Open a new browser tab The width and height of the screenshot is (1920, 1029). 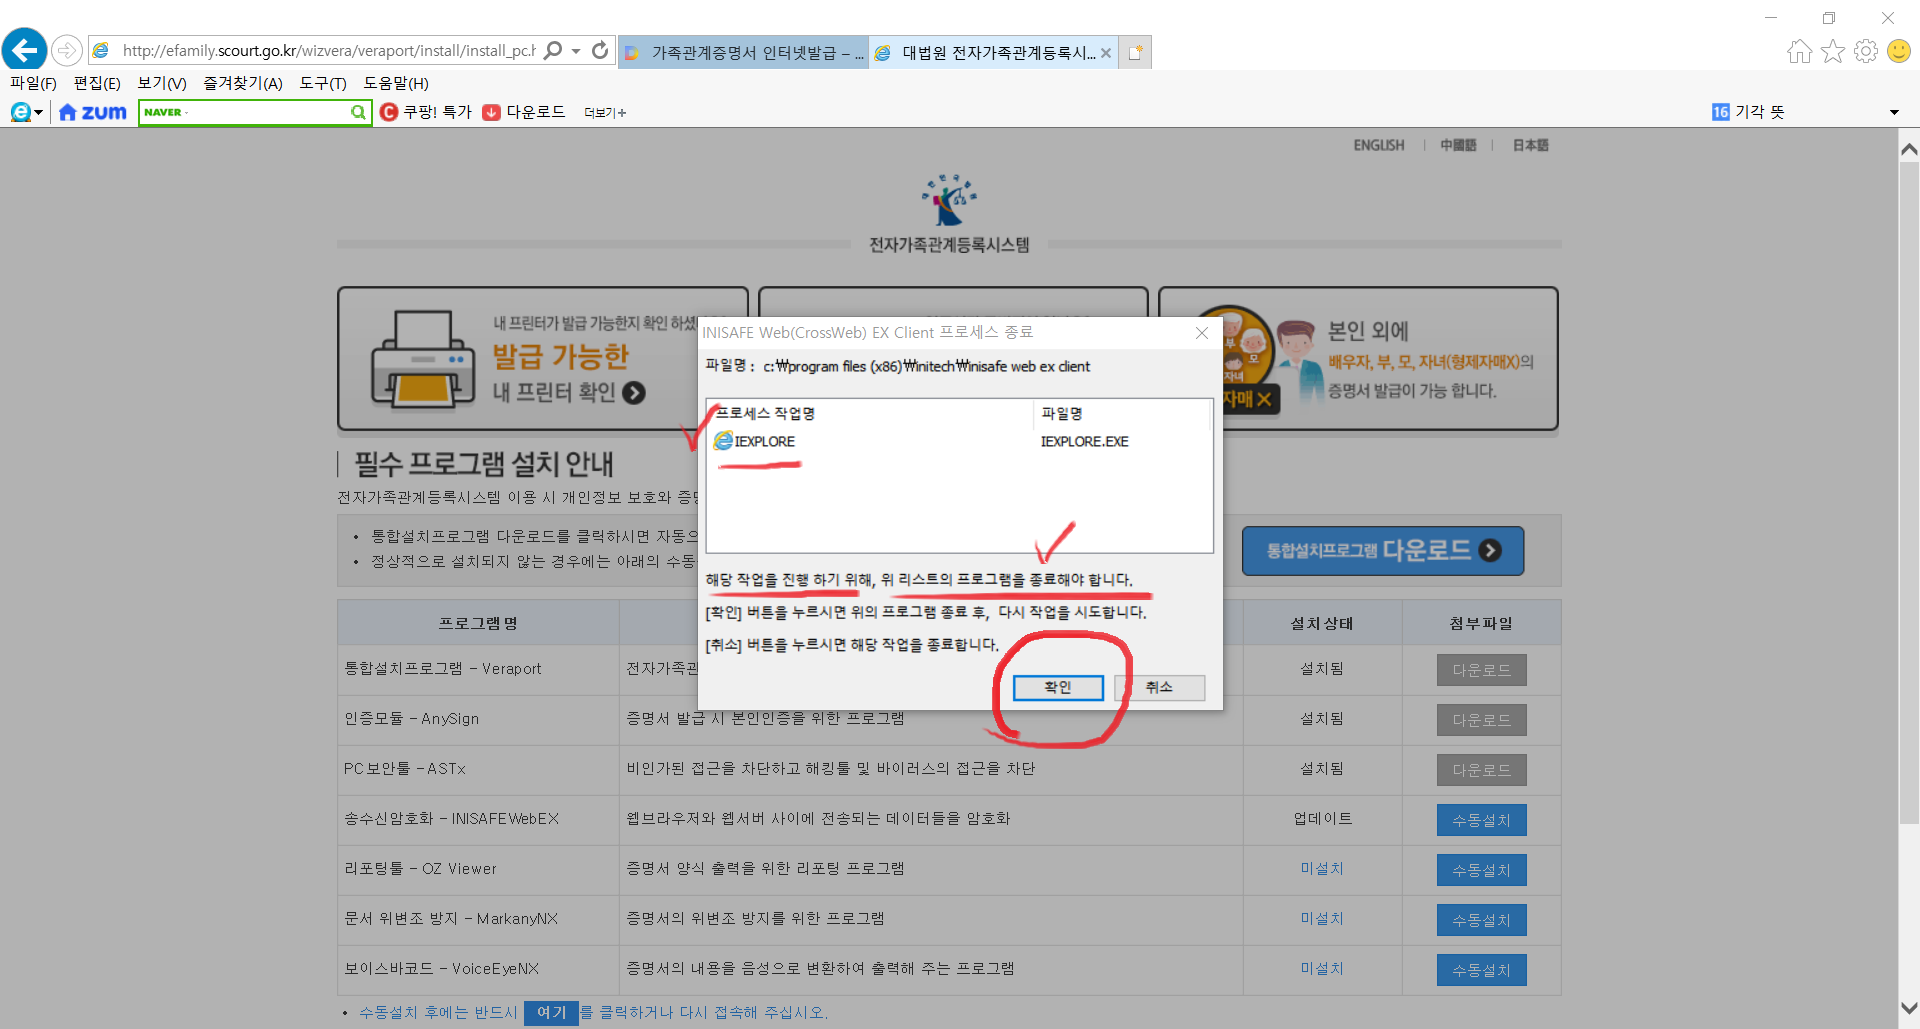[1135, 53]
